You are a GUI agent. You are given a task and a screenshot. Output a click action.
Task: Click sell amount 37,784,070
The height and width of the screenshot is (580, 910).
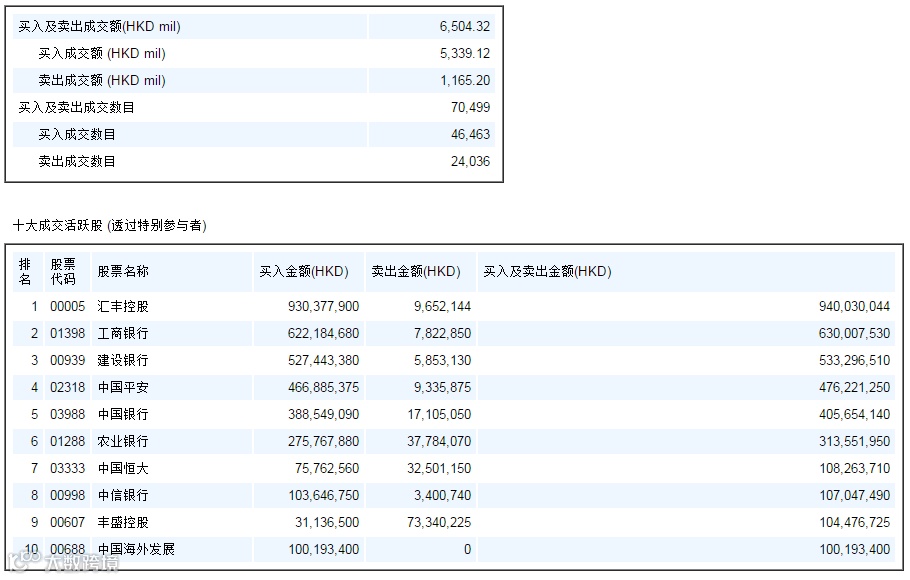439,441
